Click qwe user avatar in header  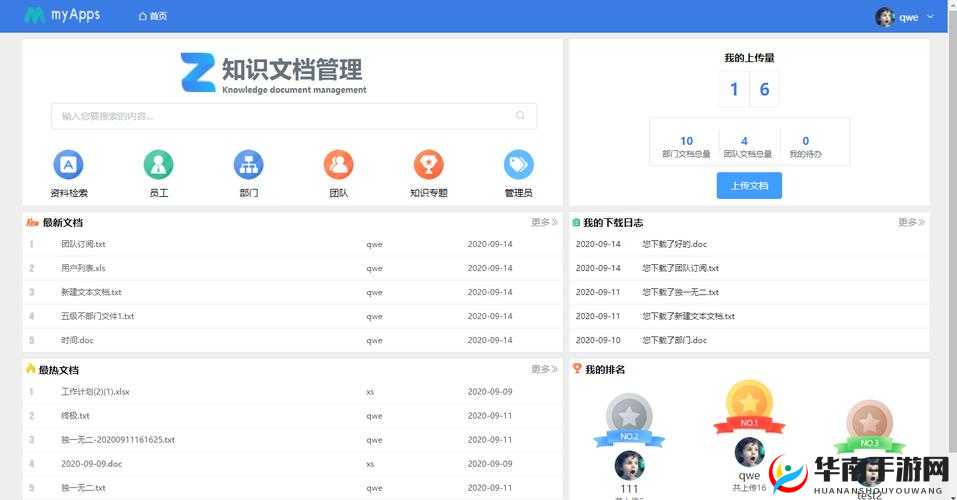884,17
